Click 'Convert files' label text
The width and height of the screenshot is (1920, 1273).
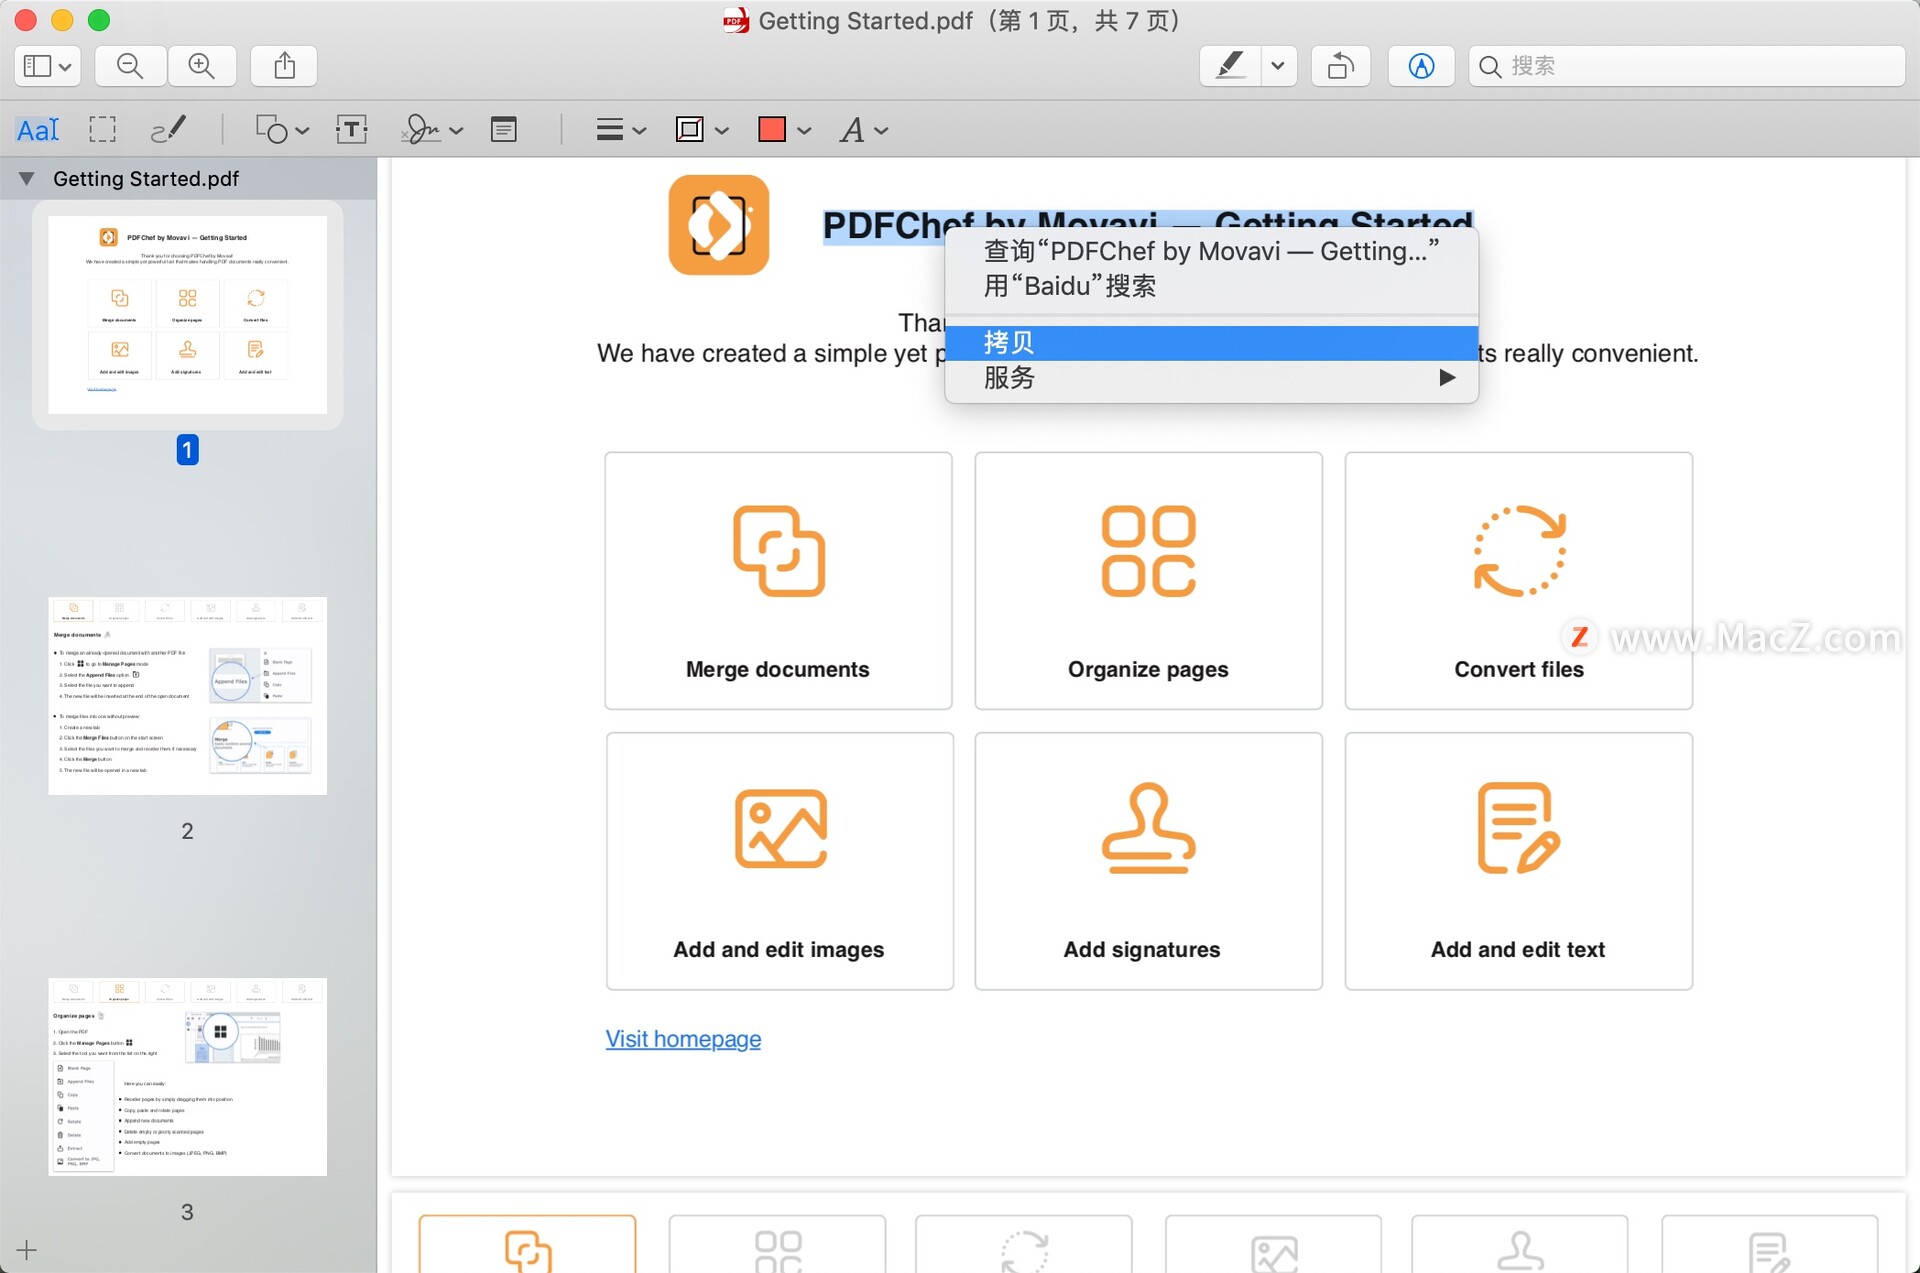(1519, 669)
